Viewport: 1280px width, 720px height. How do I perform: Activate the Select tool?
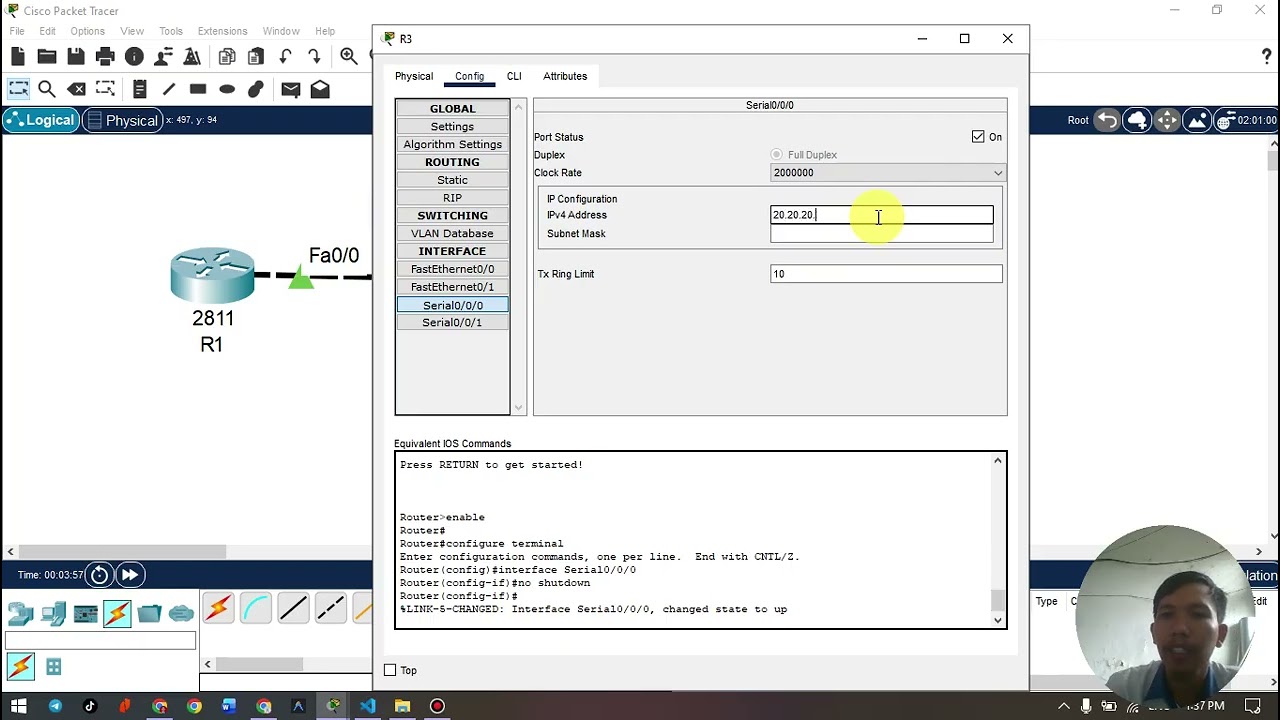(x=18, y=89)
